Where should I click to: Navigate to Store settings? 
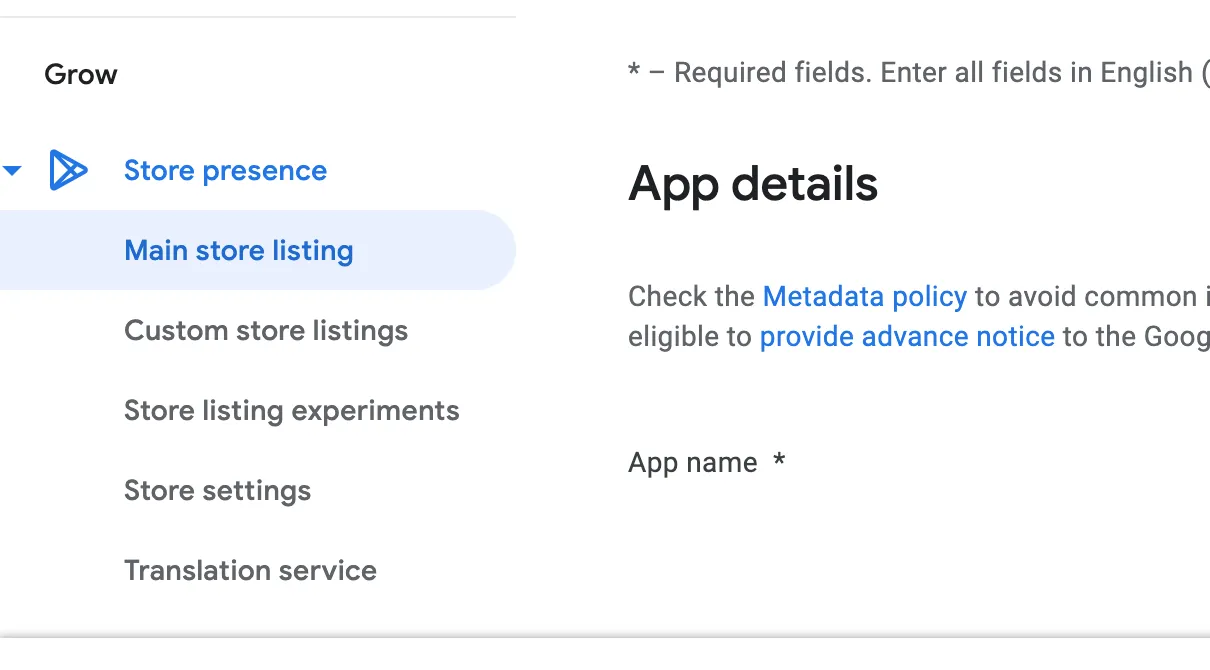[217, 491]
